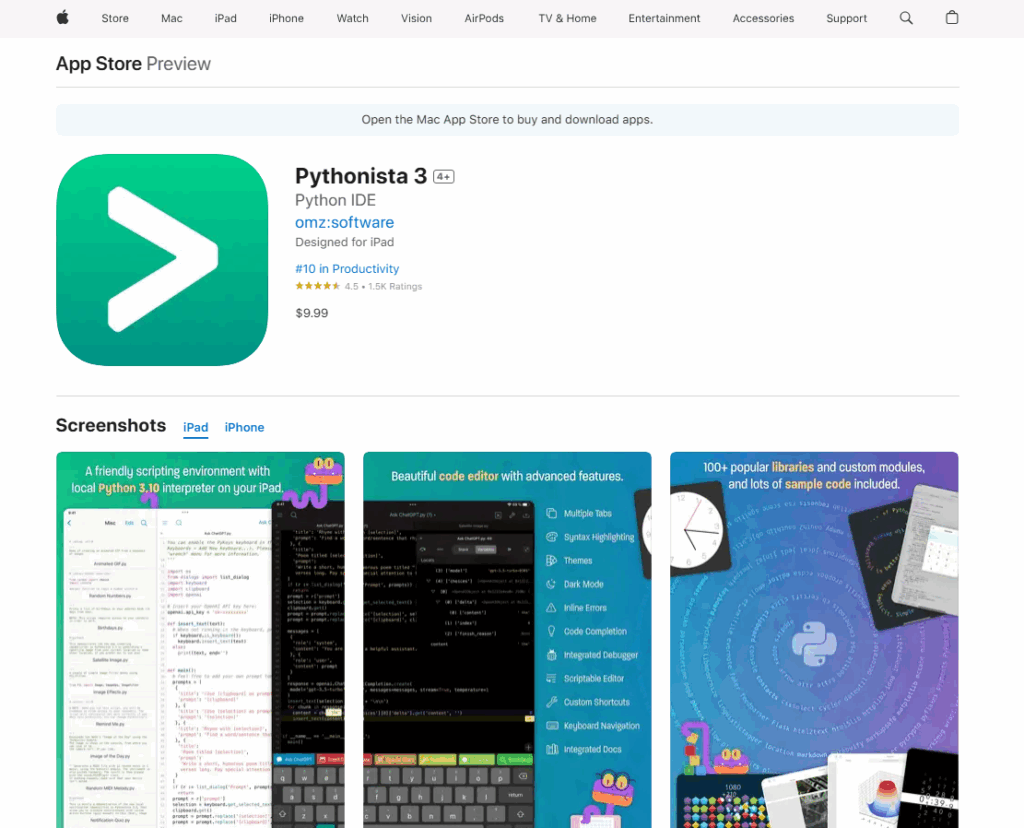Image resolution: width=1024 pixels, height=828 pixels.
Task: Open the code editor features screenshot
Action: pyautogui.click(x=507, y=640)
